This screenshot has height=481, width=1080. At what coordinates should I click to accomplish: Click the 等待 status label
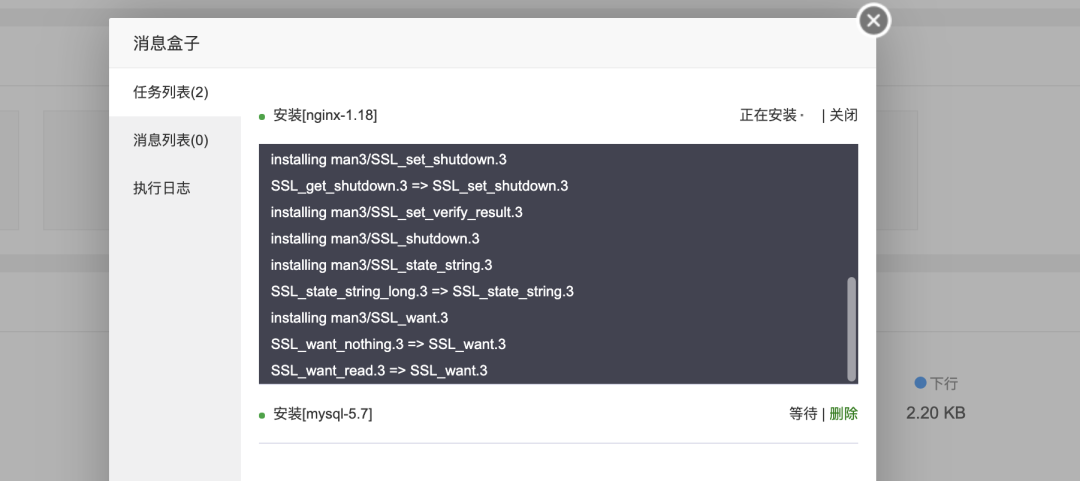pos(803,414)
